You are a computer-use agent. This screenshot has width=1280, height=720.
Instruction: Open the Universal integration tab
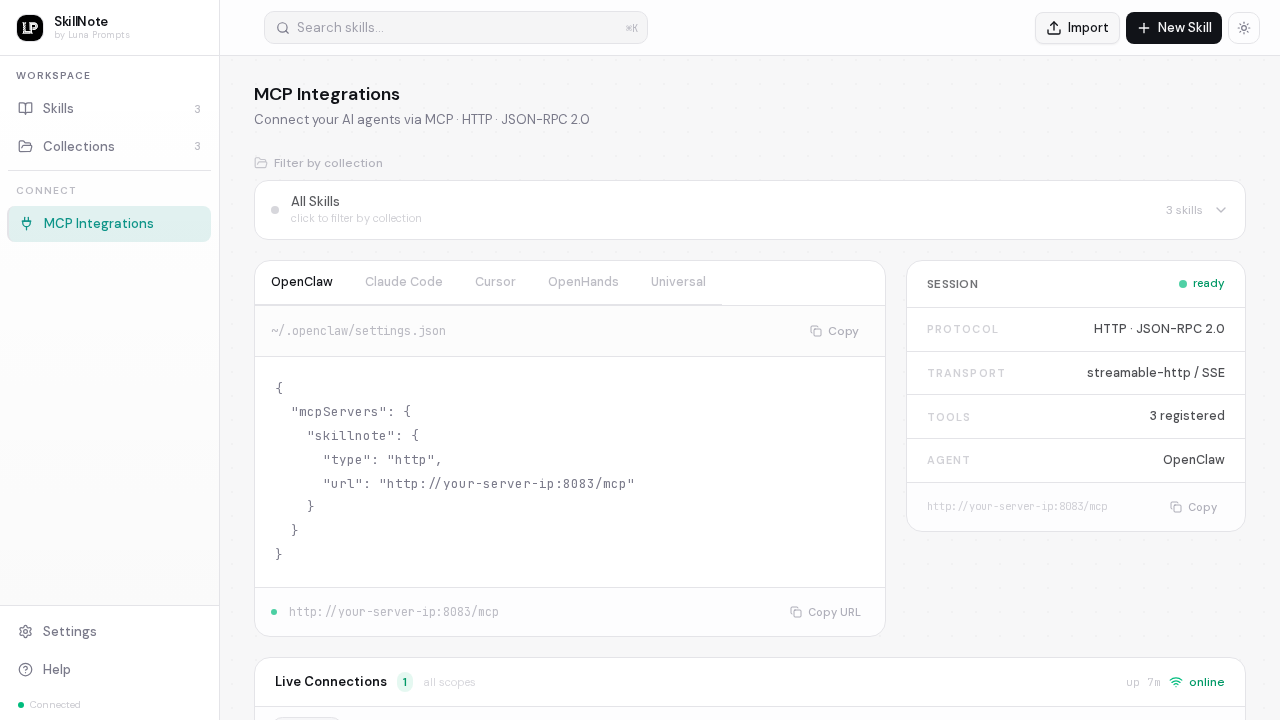(x=678, y=282)
